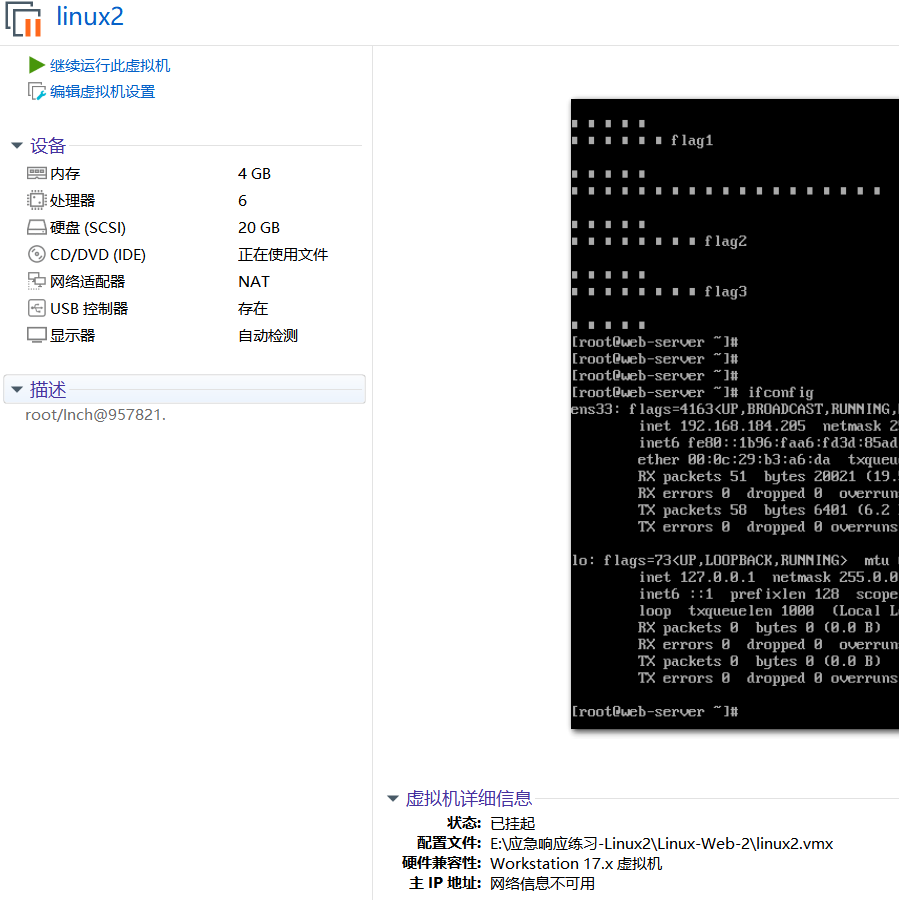Click the 配置文件 label in VM details
This screenshot has width=899, height=900.
coord(449,843)
